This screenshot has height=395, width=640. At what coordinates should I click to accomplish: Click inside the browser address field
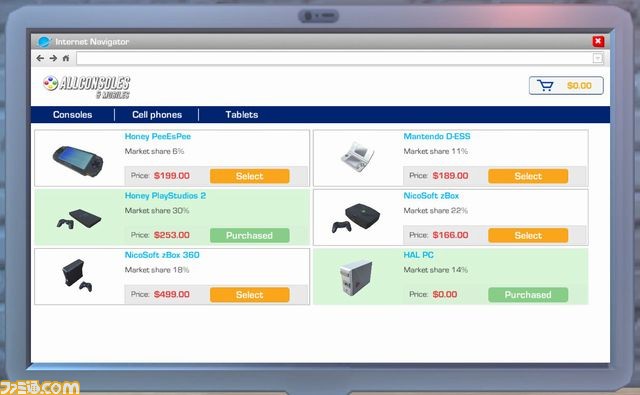(x=334, y=58)
